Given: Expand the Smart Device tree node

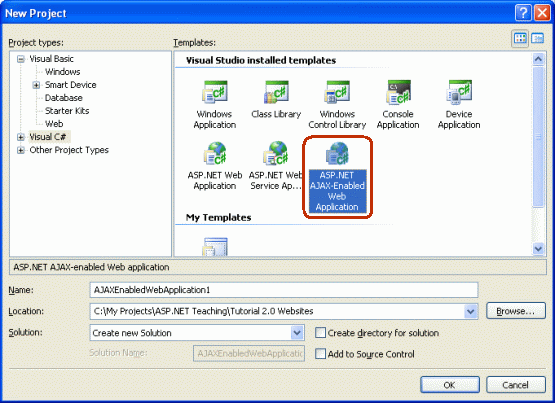Looking at the screenshot, I should click(x=36, y=85).
